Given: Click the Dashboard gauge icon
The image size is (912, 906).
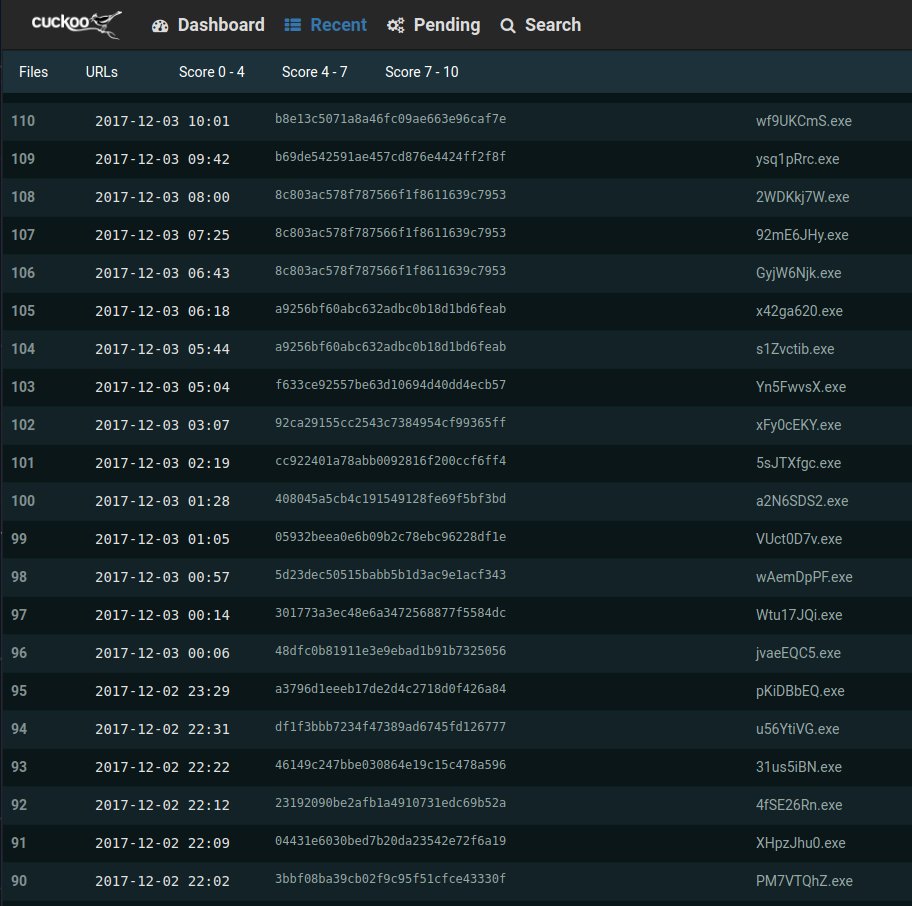Looking at the screenshot, I should (x=160, y=26).
